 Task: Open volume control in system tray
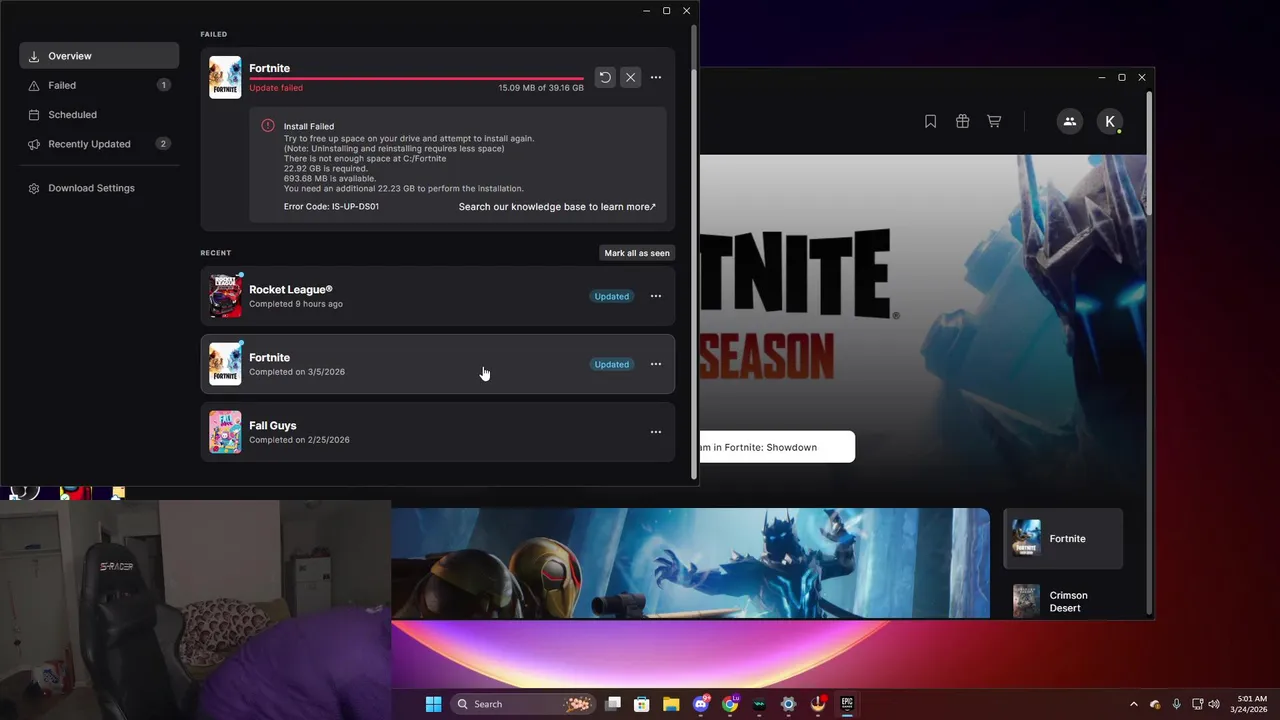click(1214, 704)
